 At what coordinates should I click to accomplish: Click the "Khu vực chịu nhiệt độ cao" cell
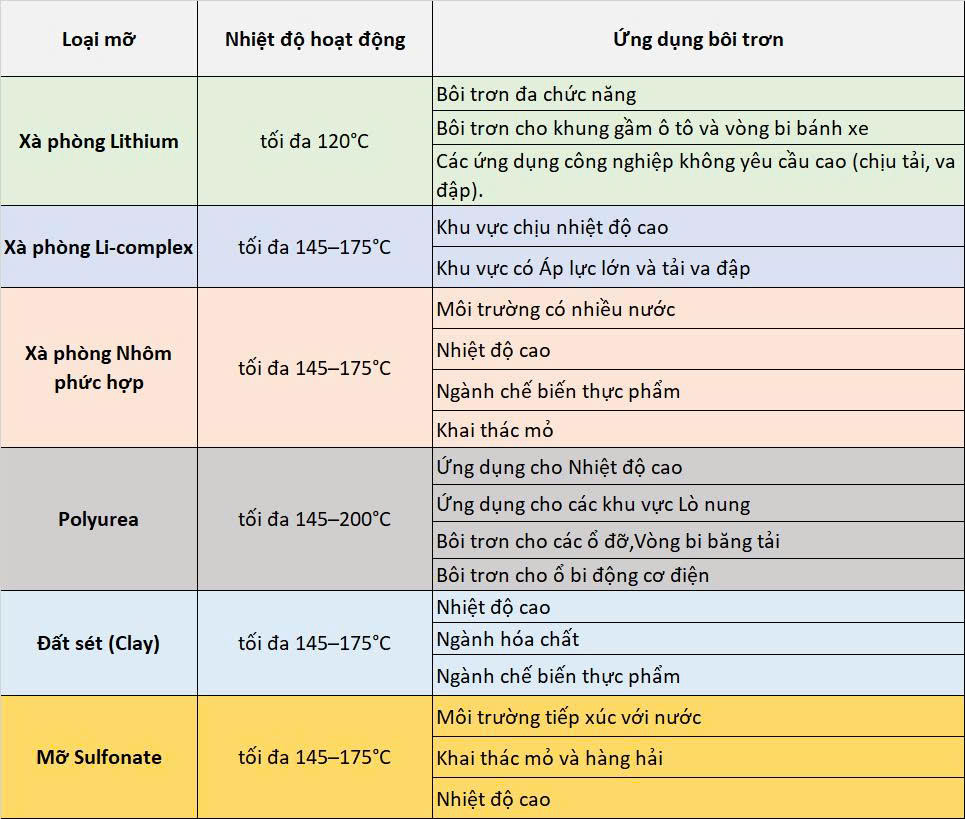coord(552,227)
